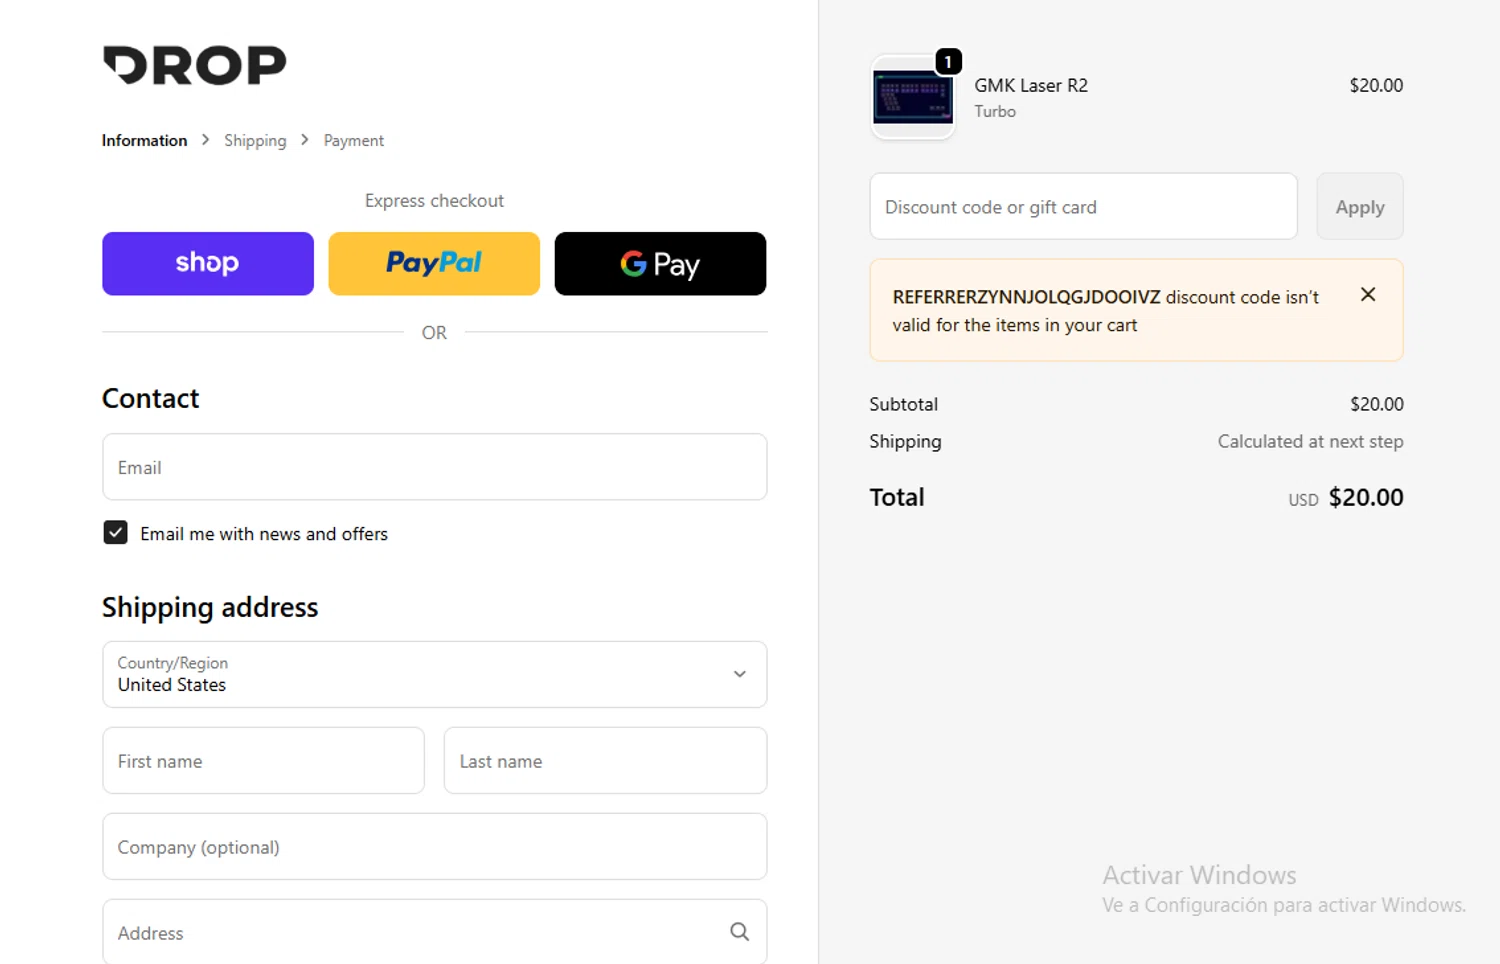The height and width of the screenshot is (964, 1500).
Task: Apply the discount code
Action: 1359,207
